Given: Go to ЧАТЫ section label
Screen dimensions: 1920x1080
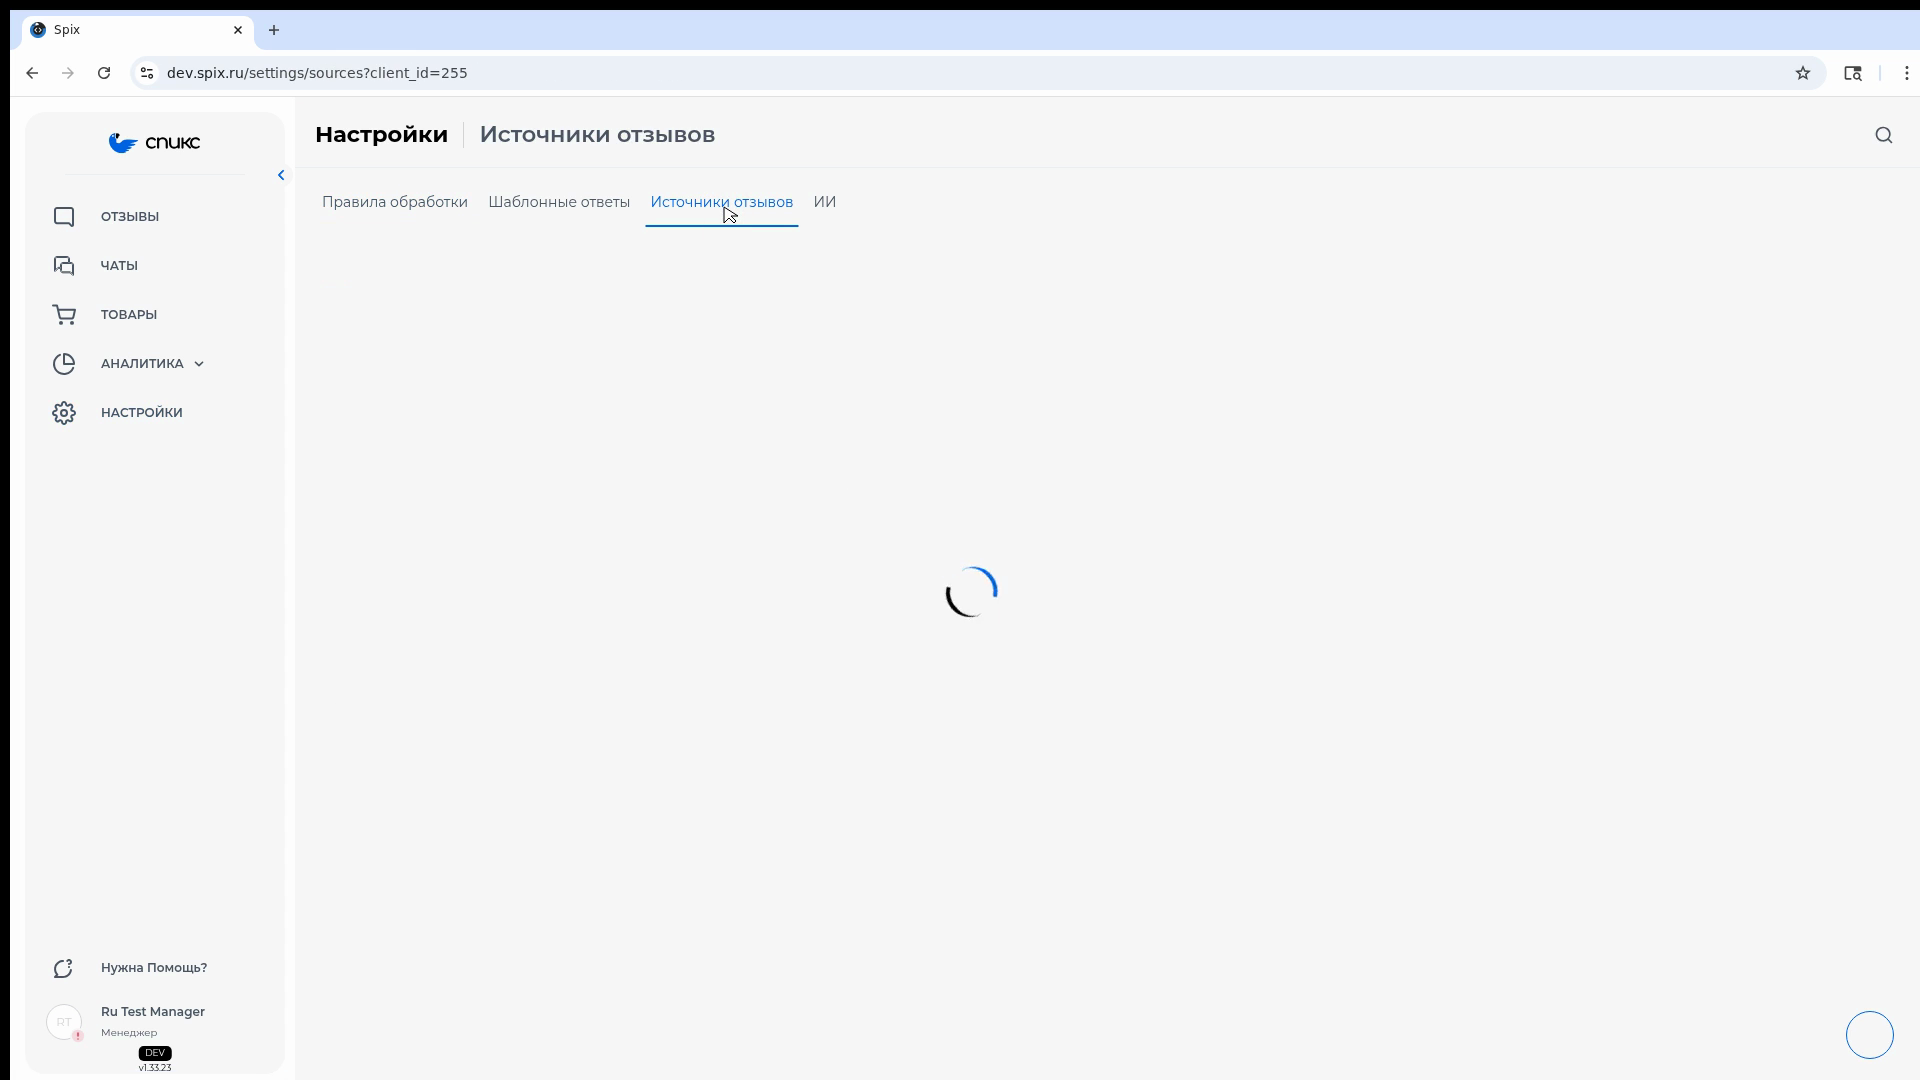Looking at the screenshot, I should click(119, 266).
